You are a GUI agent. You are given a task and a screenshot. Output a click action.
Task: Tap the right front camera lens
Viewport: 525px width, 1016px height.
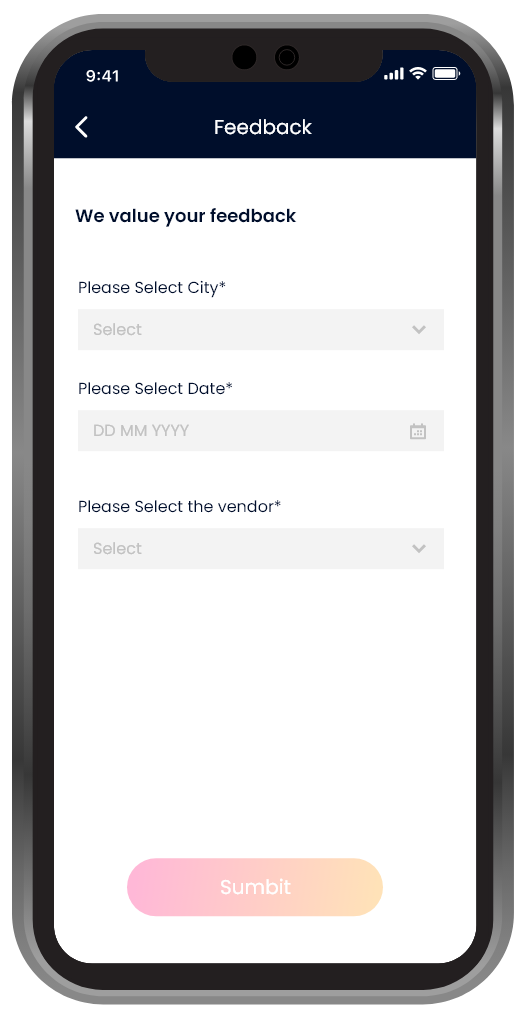click(x=286, y=58)
